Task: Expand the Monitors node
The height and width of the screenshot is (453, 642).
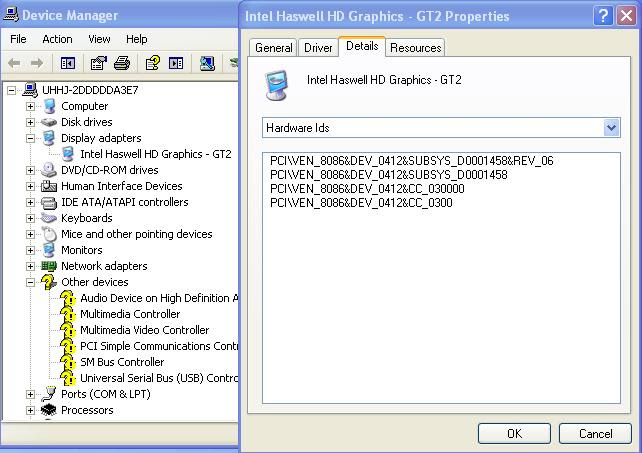Action: [x=30, y=250]
